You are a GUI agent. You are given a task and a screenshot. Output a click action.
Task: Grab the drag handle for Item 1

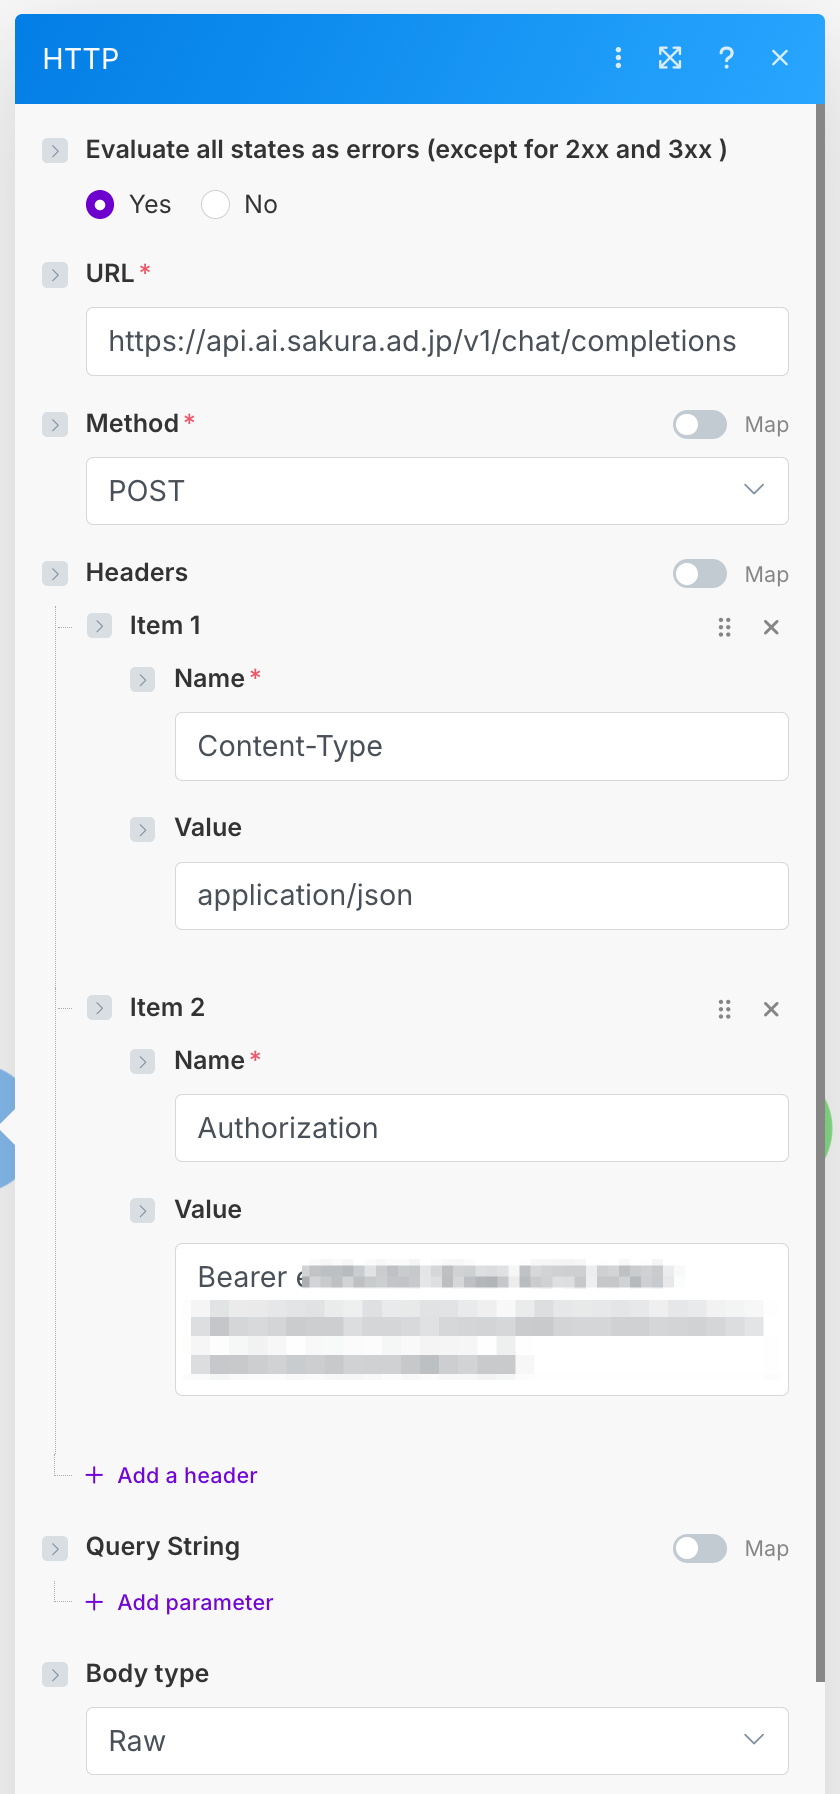[x=724, y=627]
